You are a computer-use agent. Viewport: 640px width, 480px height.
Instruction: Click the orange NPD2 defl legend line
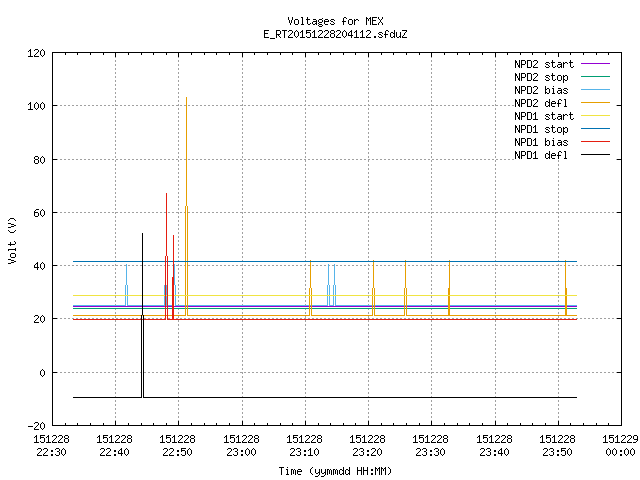point(596,102)
